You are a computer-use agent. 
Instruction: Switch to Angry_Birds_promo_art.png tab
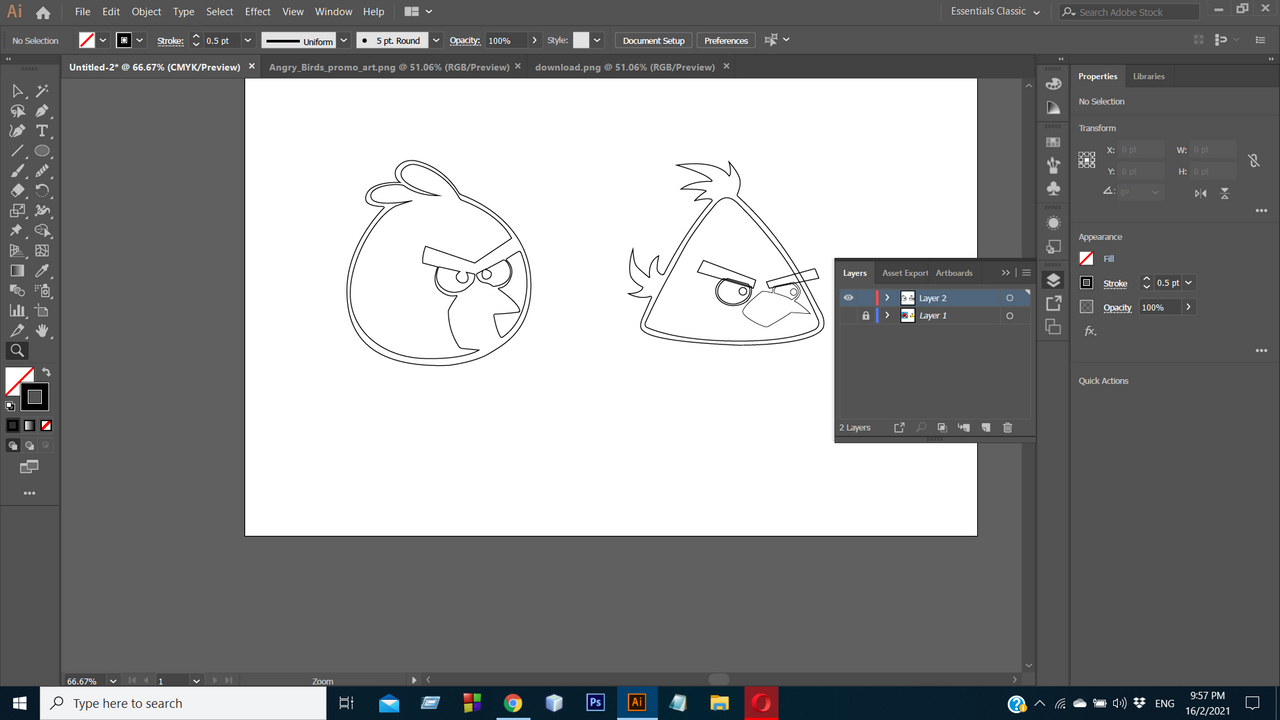pyautogui.click(x=388, y=67)
